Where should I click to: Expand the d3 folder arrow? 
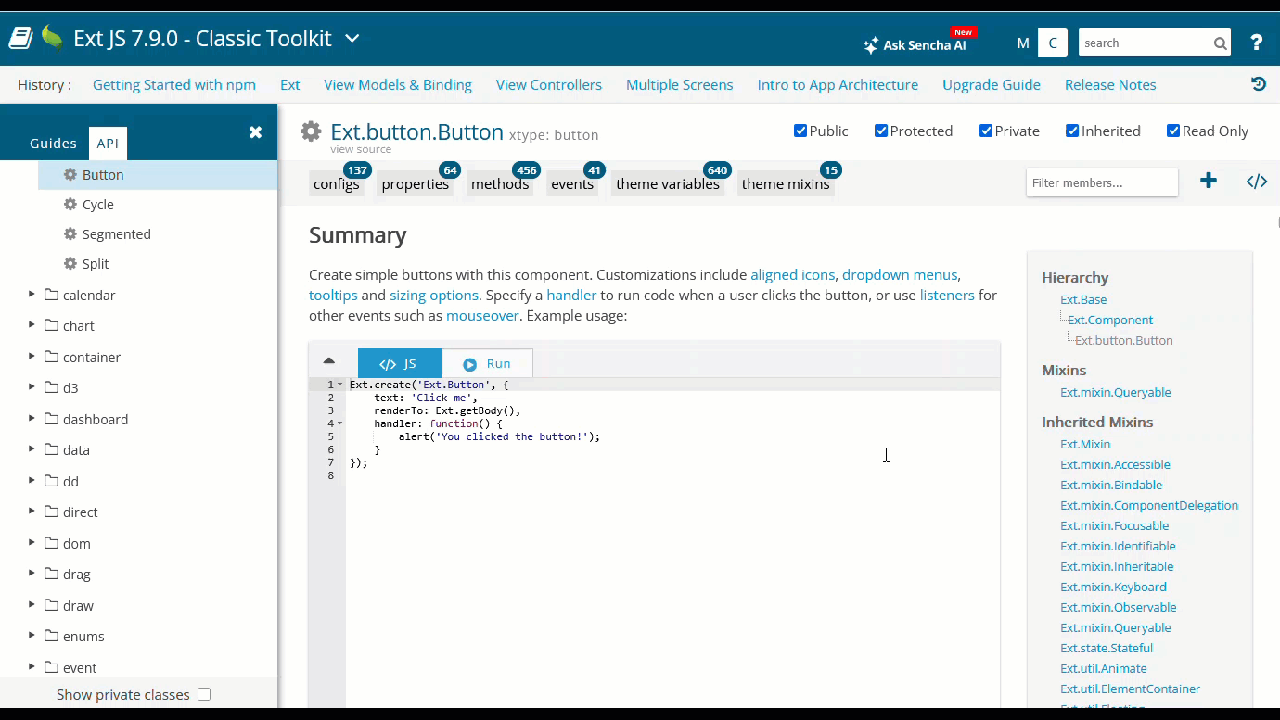pos(31,387)
